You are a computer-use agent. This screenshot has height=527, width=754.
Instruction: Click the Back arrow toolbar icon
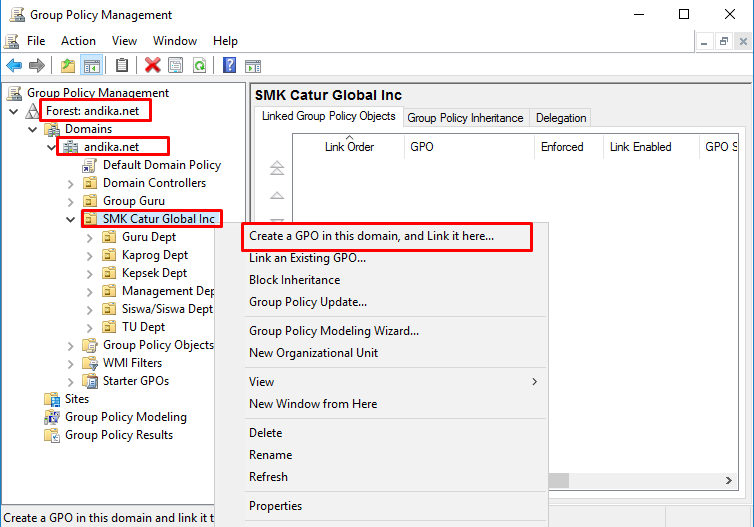pos(14,65)
